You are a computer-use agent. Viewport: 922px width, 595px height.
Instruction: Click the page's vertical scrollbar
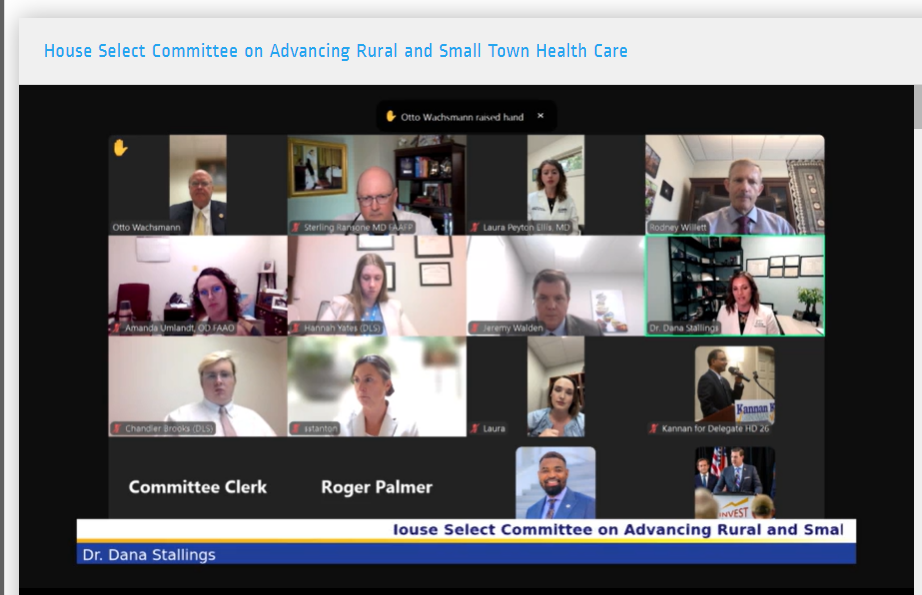918,338
